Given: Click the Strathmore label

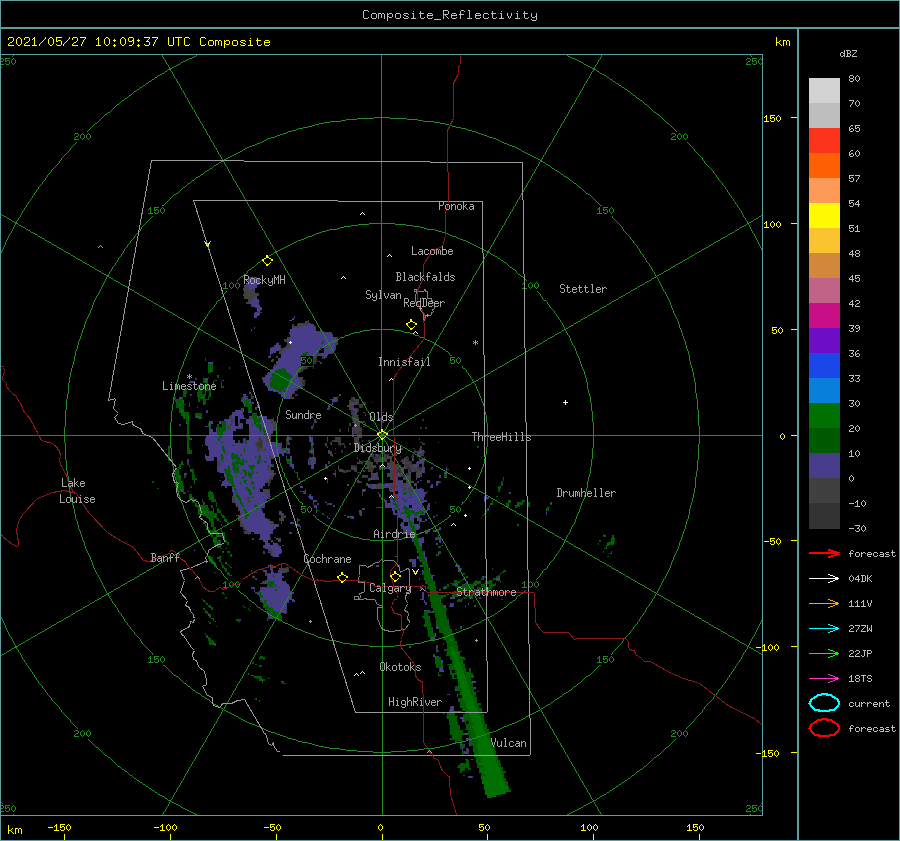Looking at the screenshot, I should coord(486,592).
